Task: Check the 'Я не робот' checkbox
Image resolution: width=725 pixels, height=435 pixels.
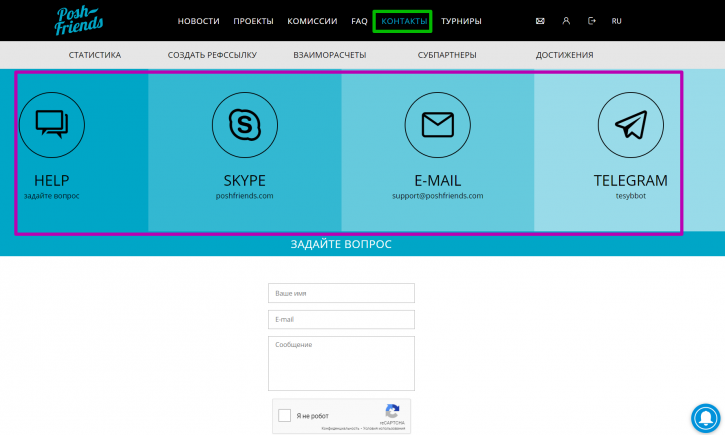Action: [284, 415]
